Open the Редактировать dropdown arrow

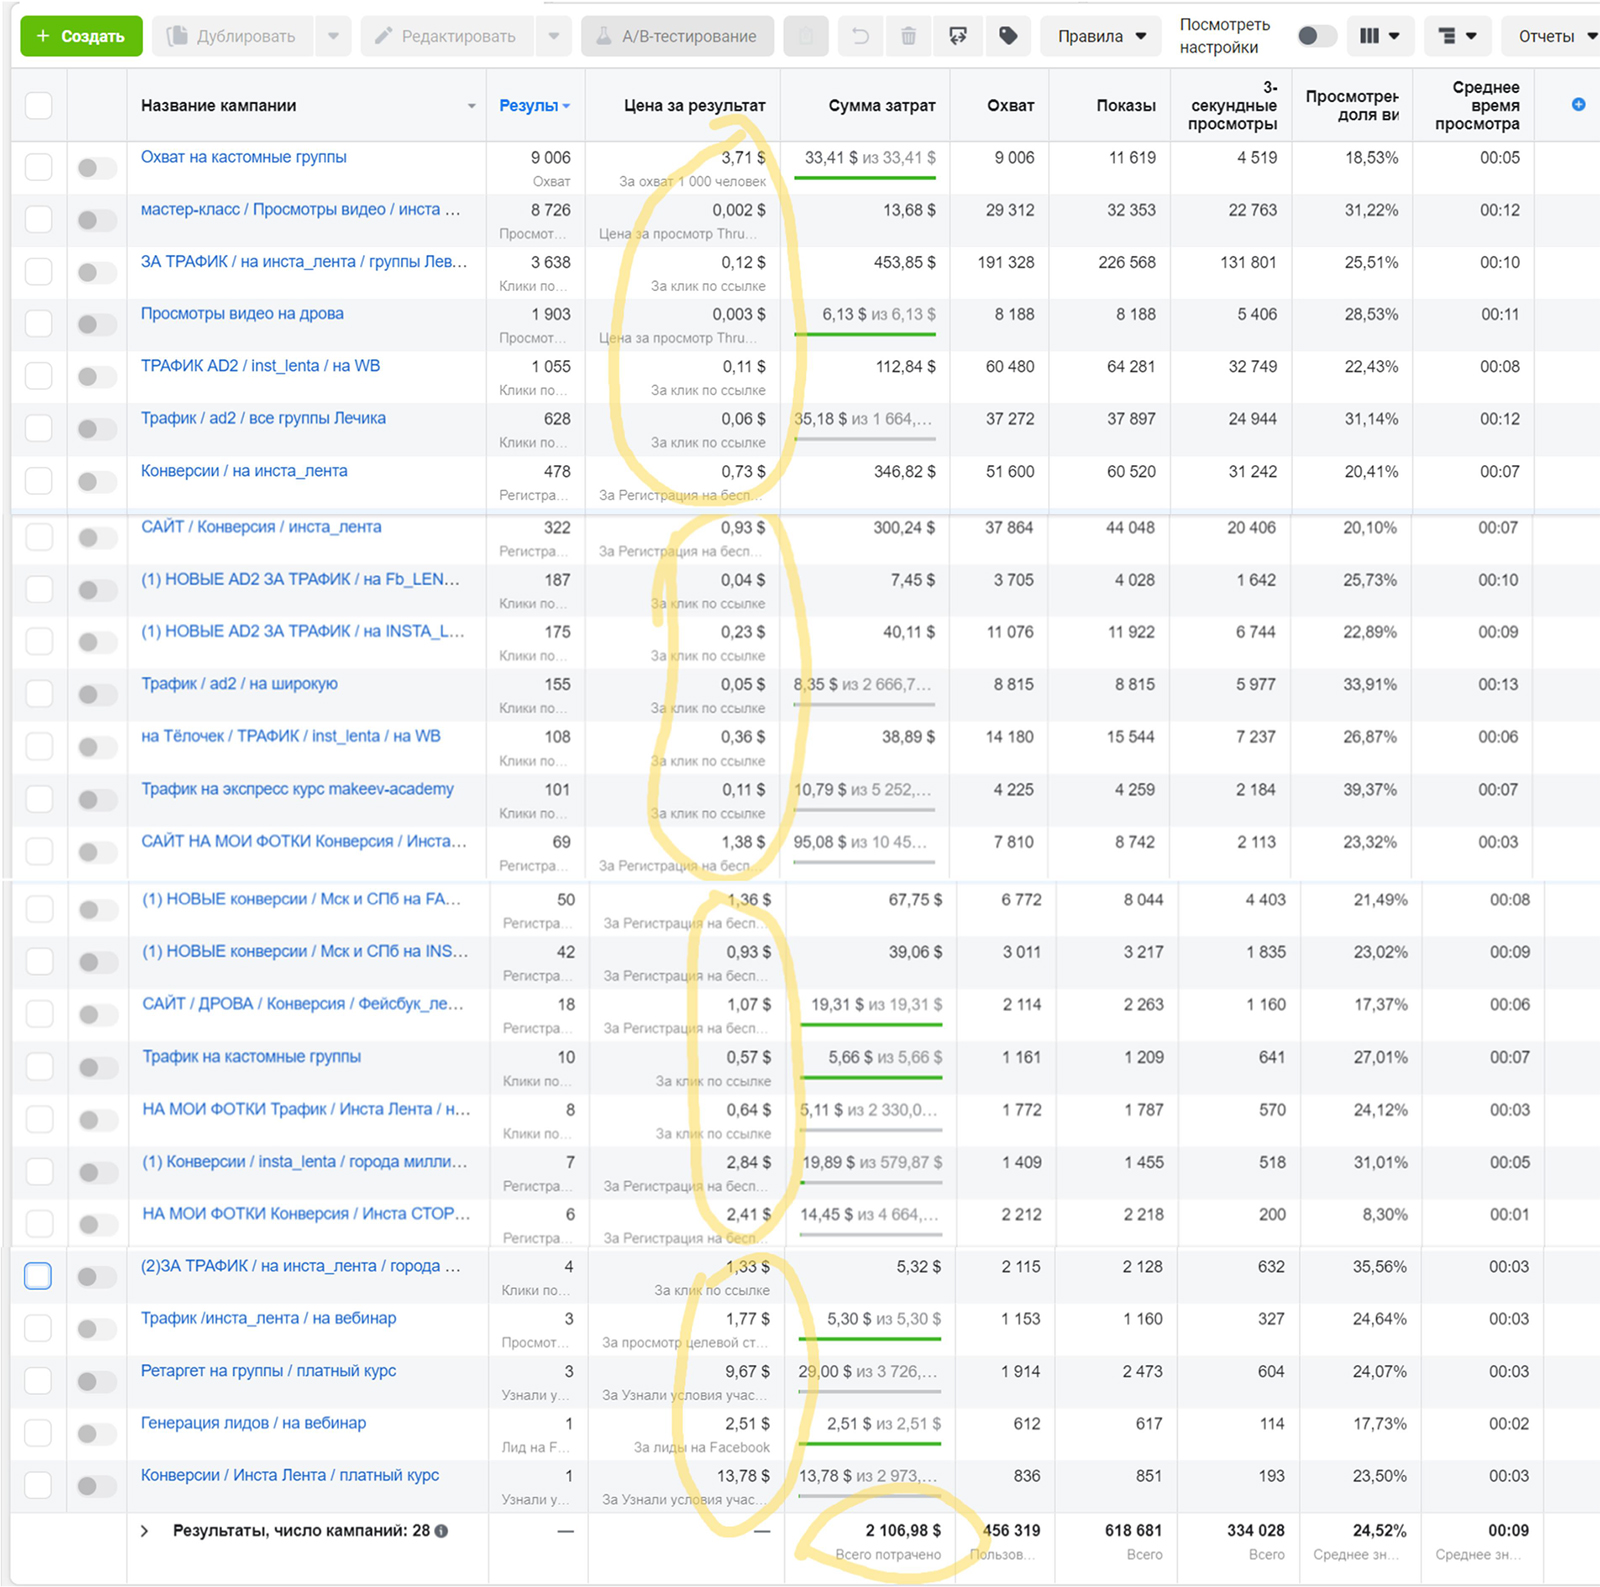[x=554, y=36]
